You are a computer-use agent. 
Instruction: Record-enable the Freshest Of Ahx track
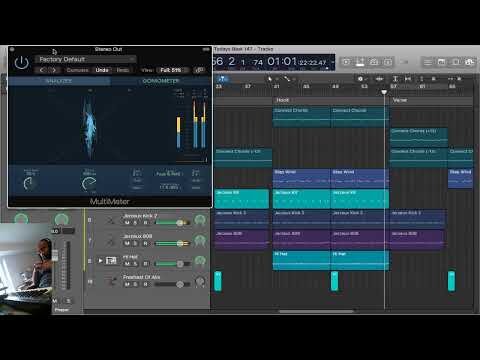[145, 284]
